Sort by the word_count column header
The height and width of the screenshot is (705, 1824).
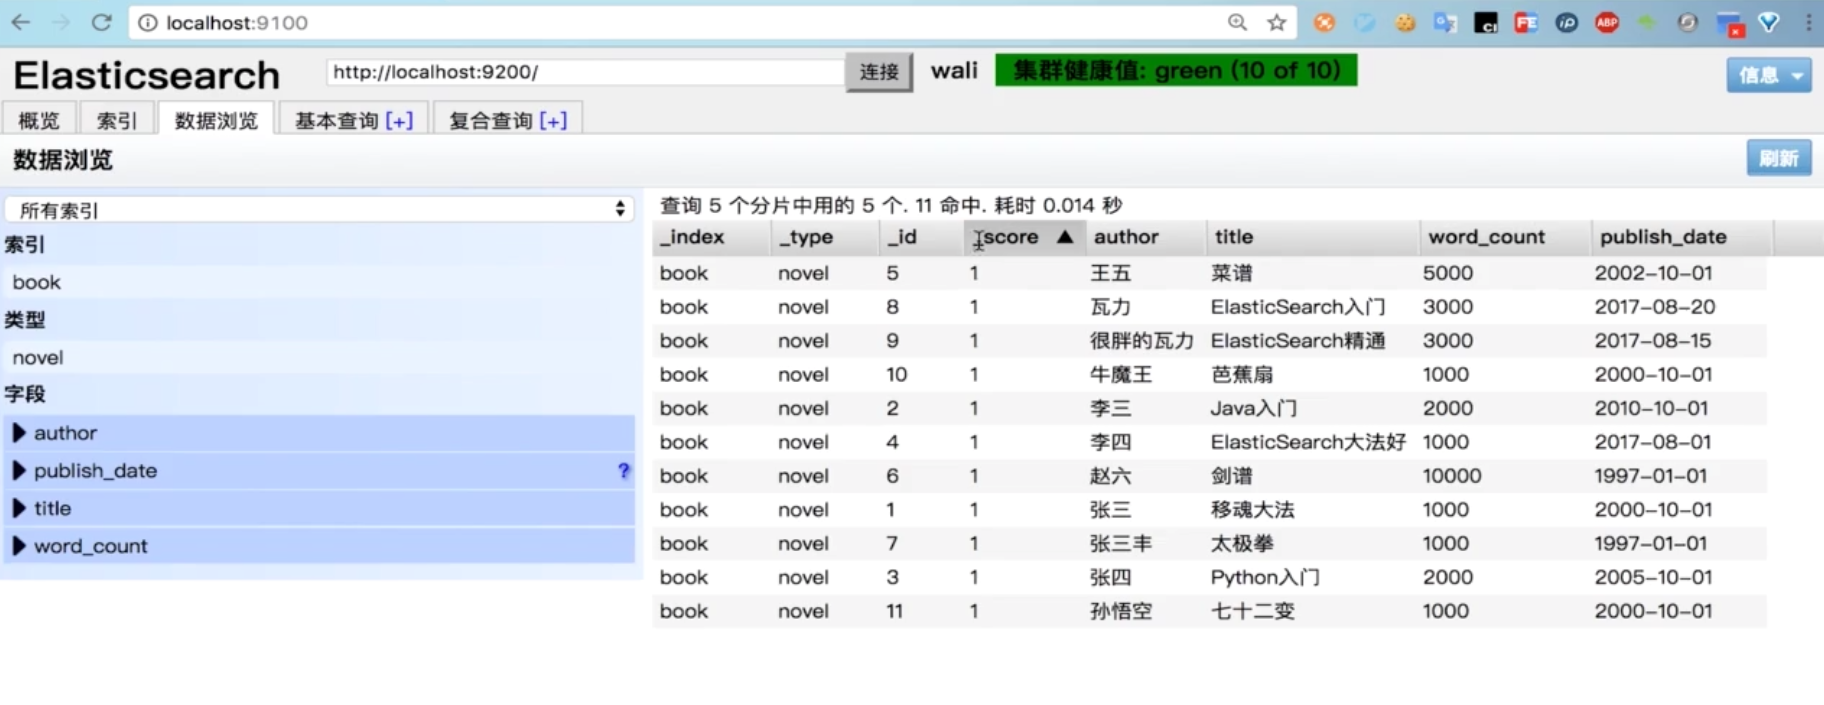(x=1505, y=237)
